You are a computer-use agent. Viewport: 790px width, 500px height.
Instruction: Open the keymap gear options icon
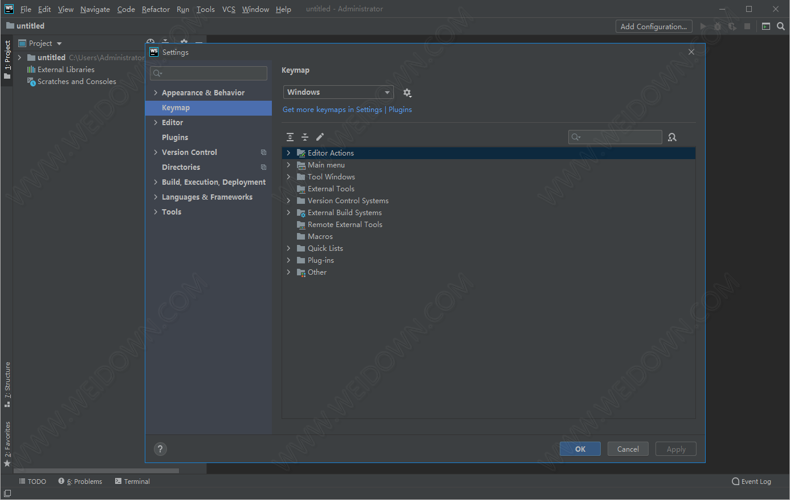(407, 93)
